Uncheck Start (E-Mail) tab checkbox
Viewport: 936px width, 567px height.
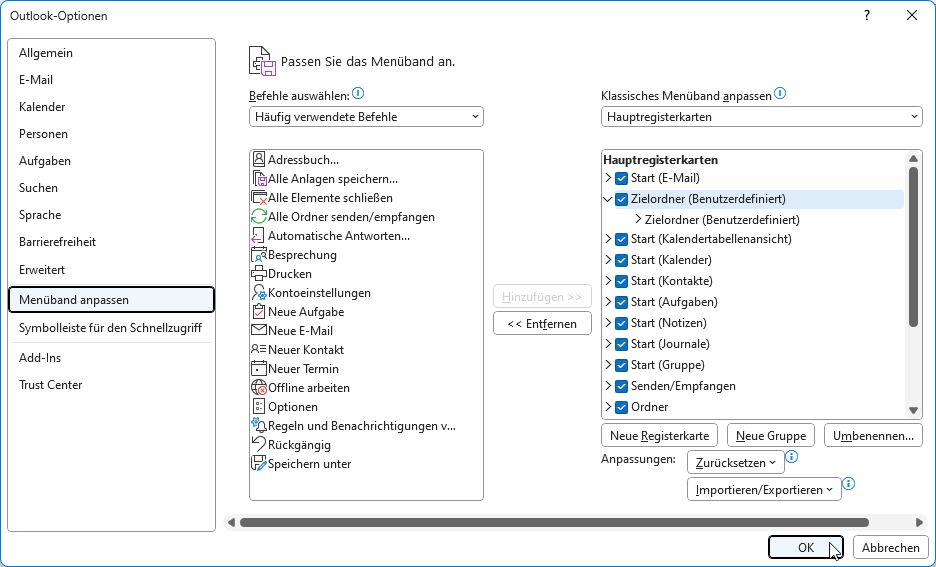pos(621,178)
